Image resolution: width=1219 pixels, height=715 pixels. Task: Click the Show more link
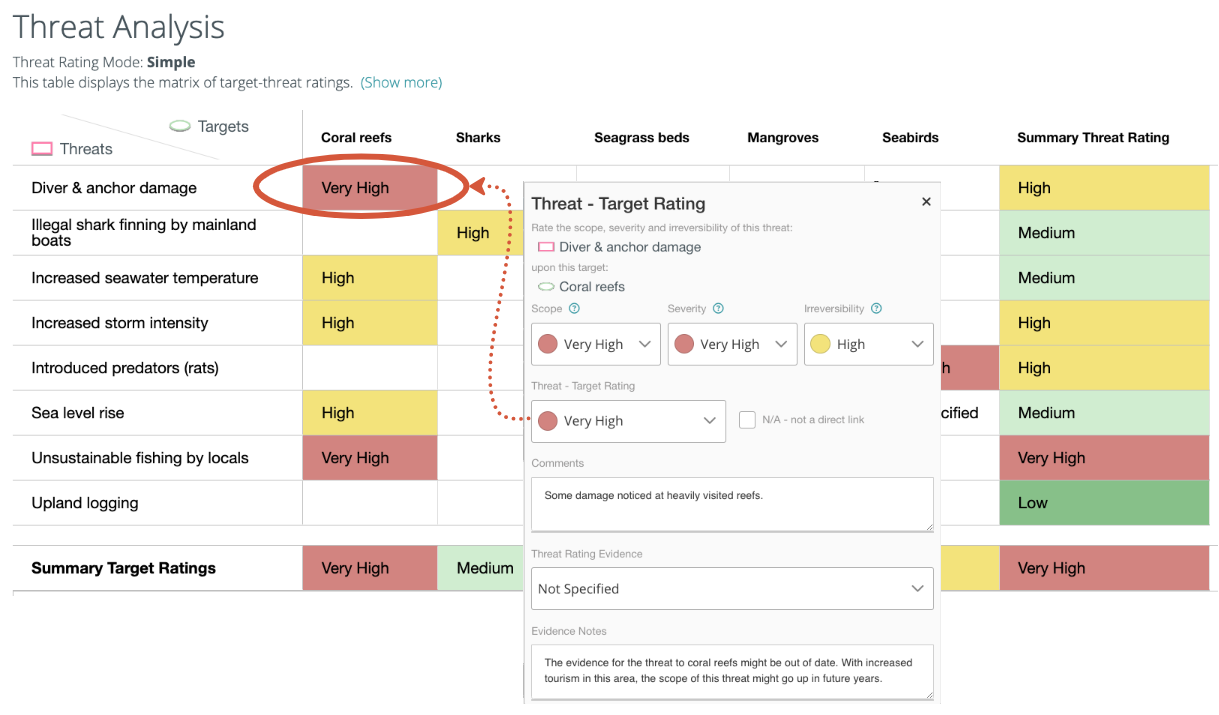[x=401, y=82]
